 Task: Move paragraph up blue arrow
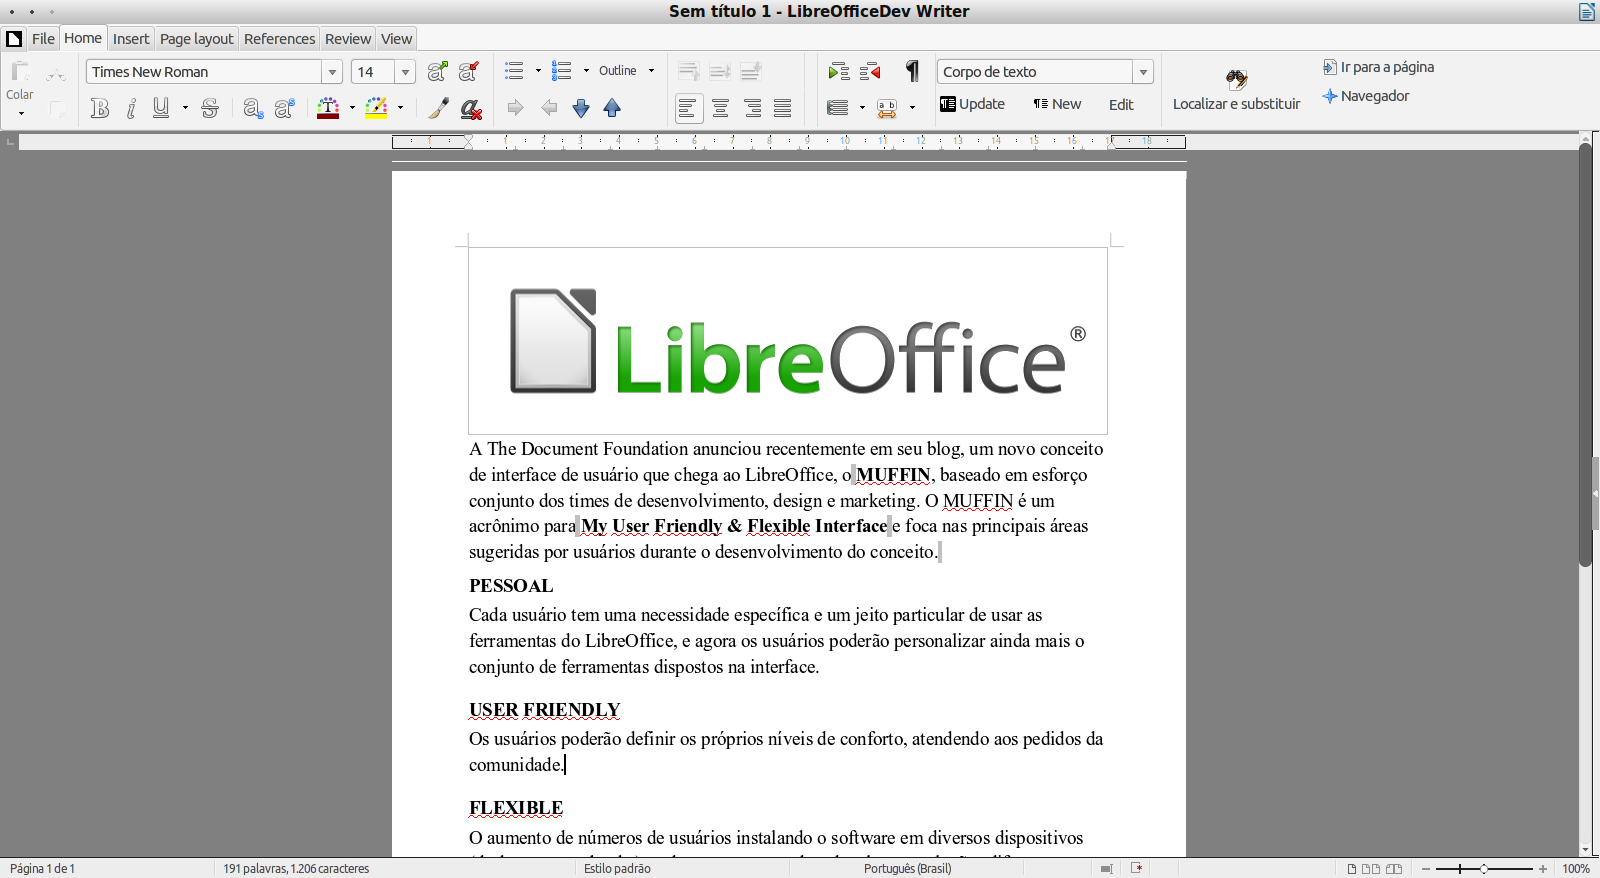613,108
